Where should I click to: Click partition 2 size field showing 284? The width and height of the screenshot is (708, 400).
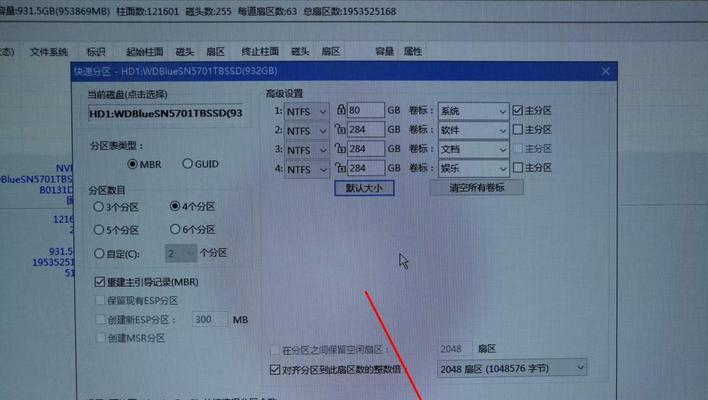[365, 130]
